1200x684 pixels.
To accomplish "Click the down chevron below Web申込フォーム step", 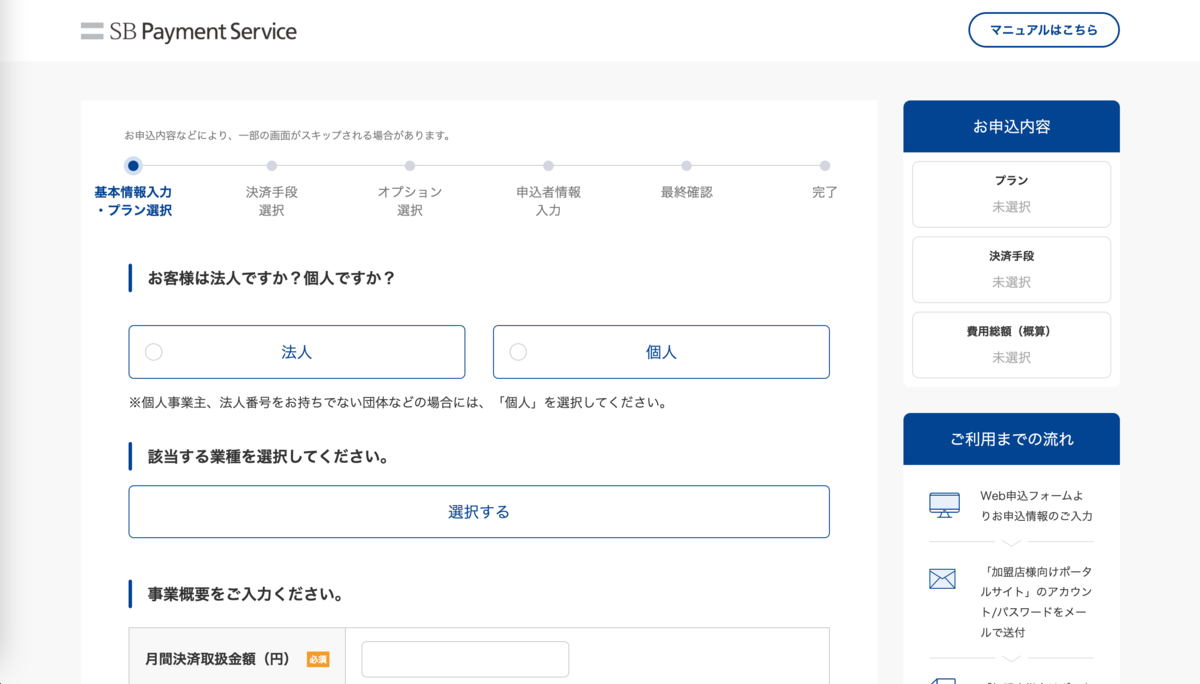I will point(1011,542).
